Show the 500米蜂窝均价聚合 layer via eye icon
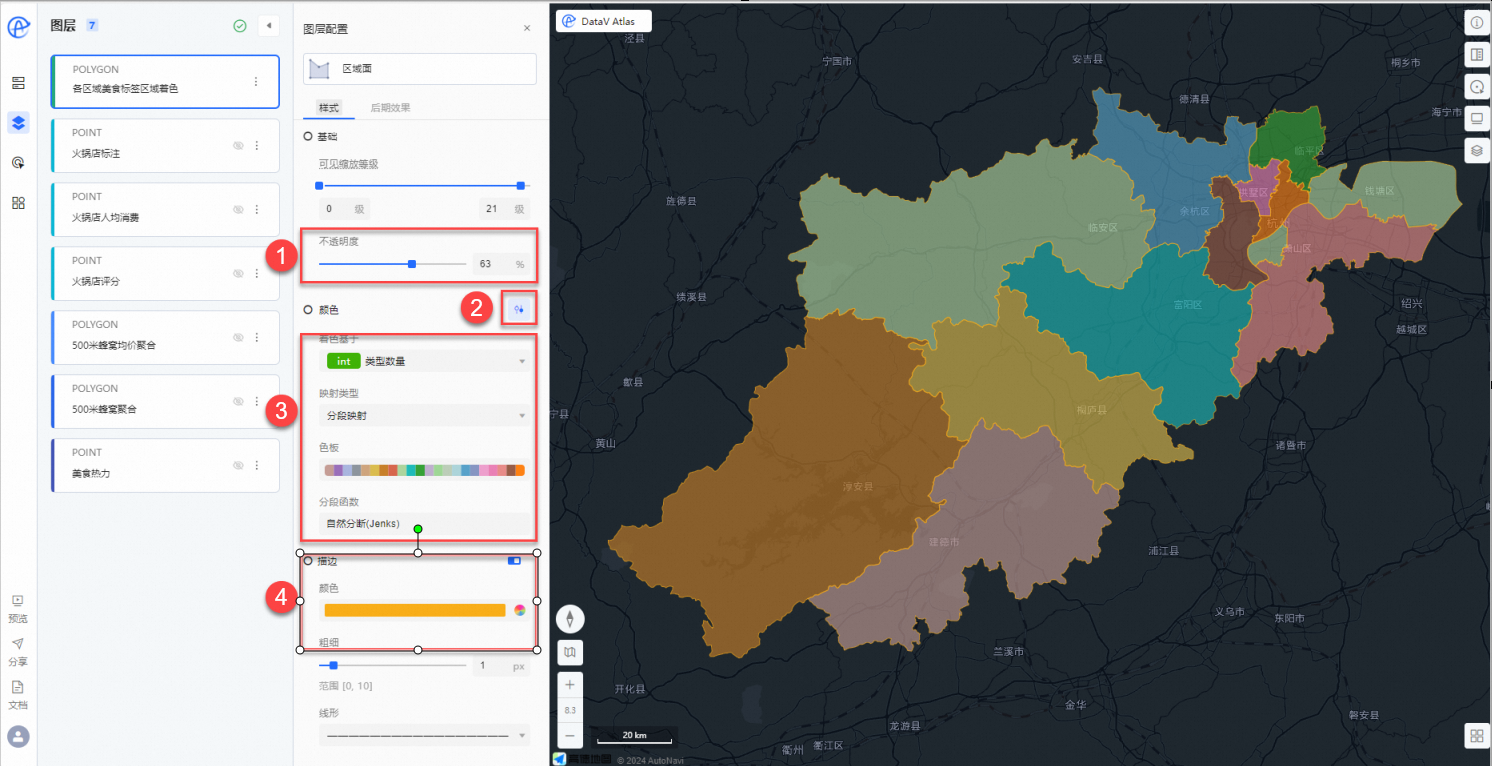 [238, 337]
